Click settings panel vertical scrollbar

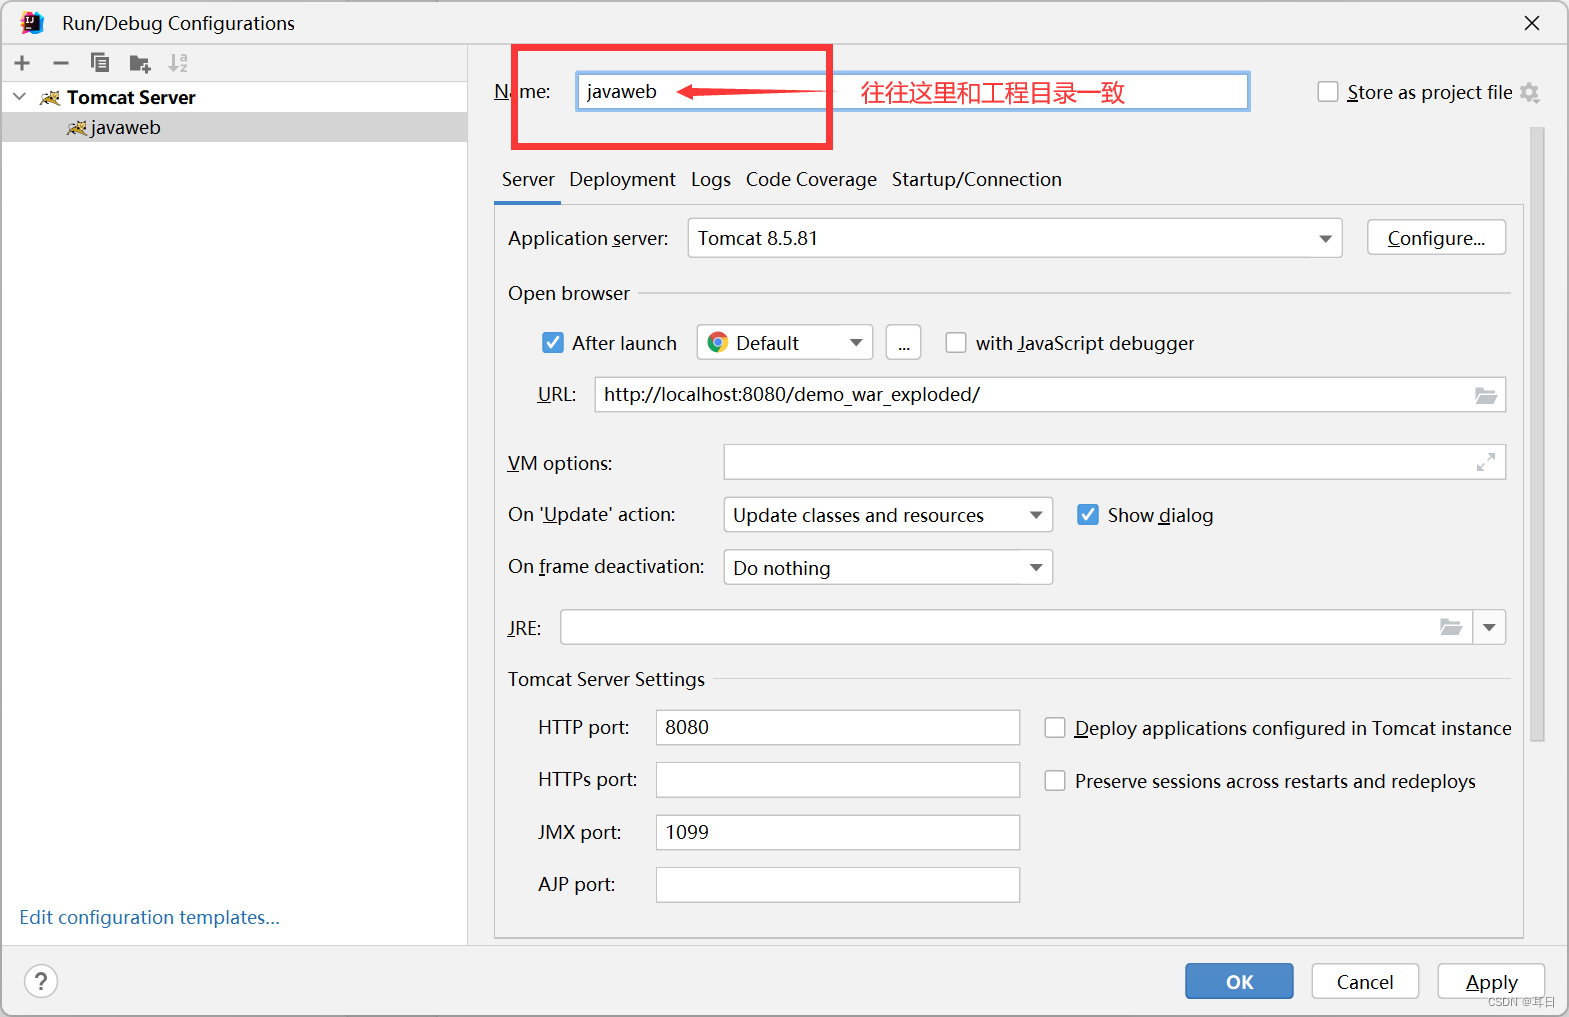(1537, 433)
